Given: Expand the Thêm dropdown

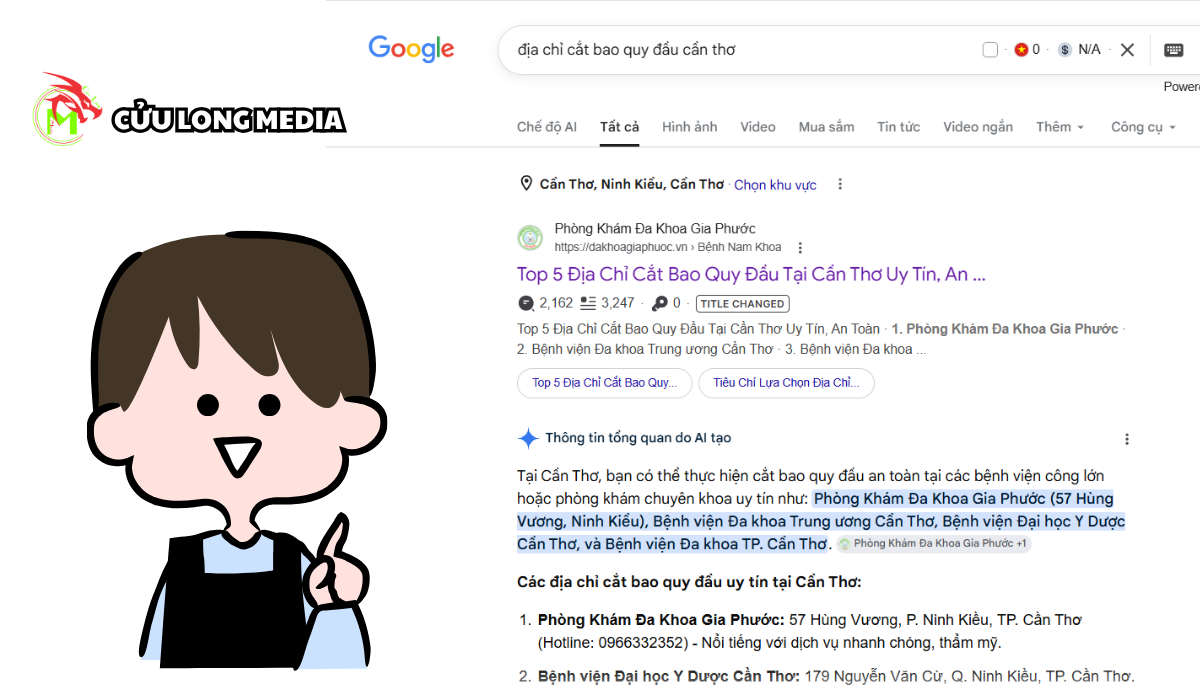Looking at the screenshot, I should pyautogui.click(x=1060, y=127).
